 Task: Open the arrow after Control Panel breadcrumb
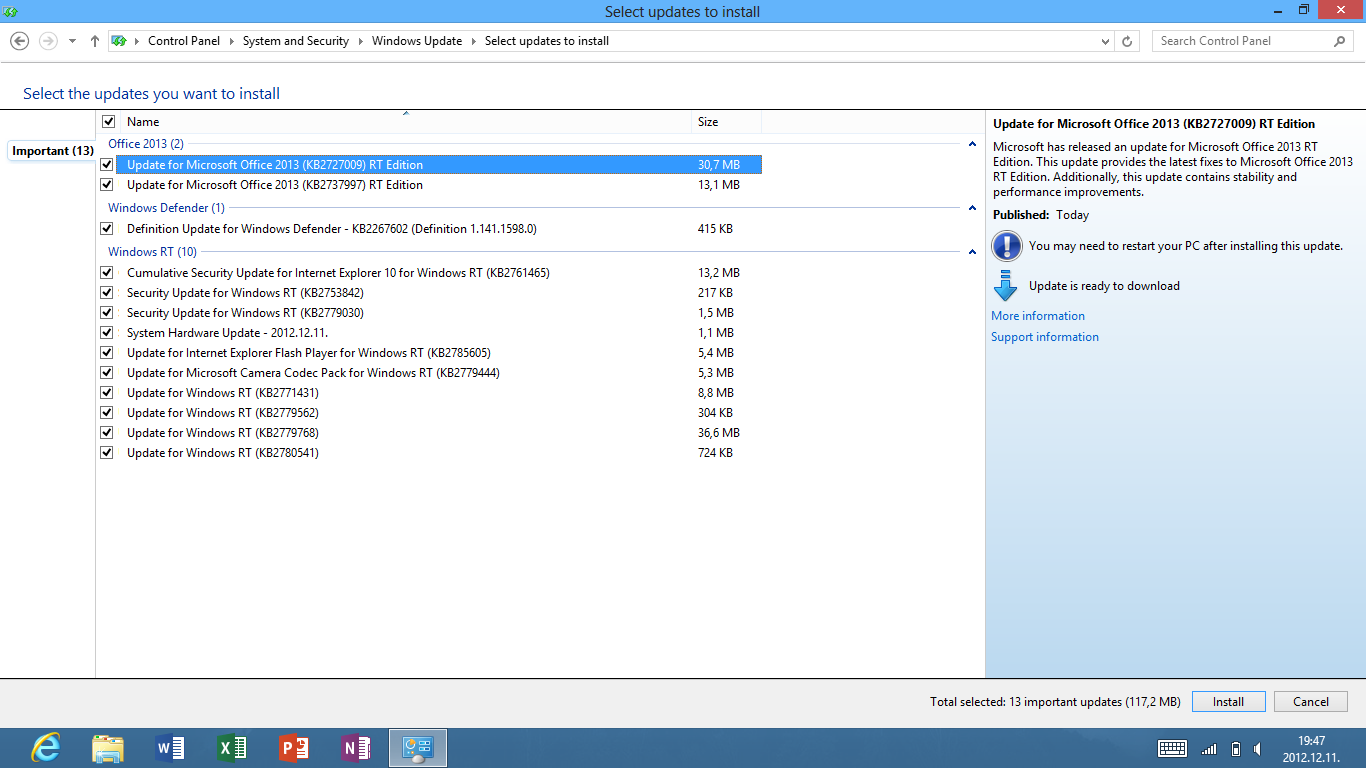pos(232,41)
